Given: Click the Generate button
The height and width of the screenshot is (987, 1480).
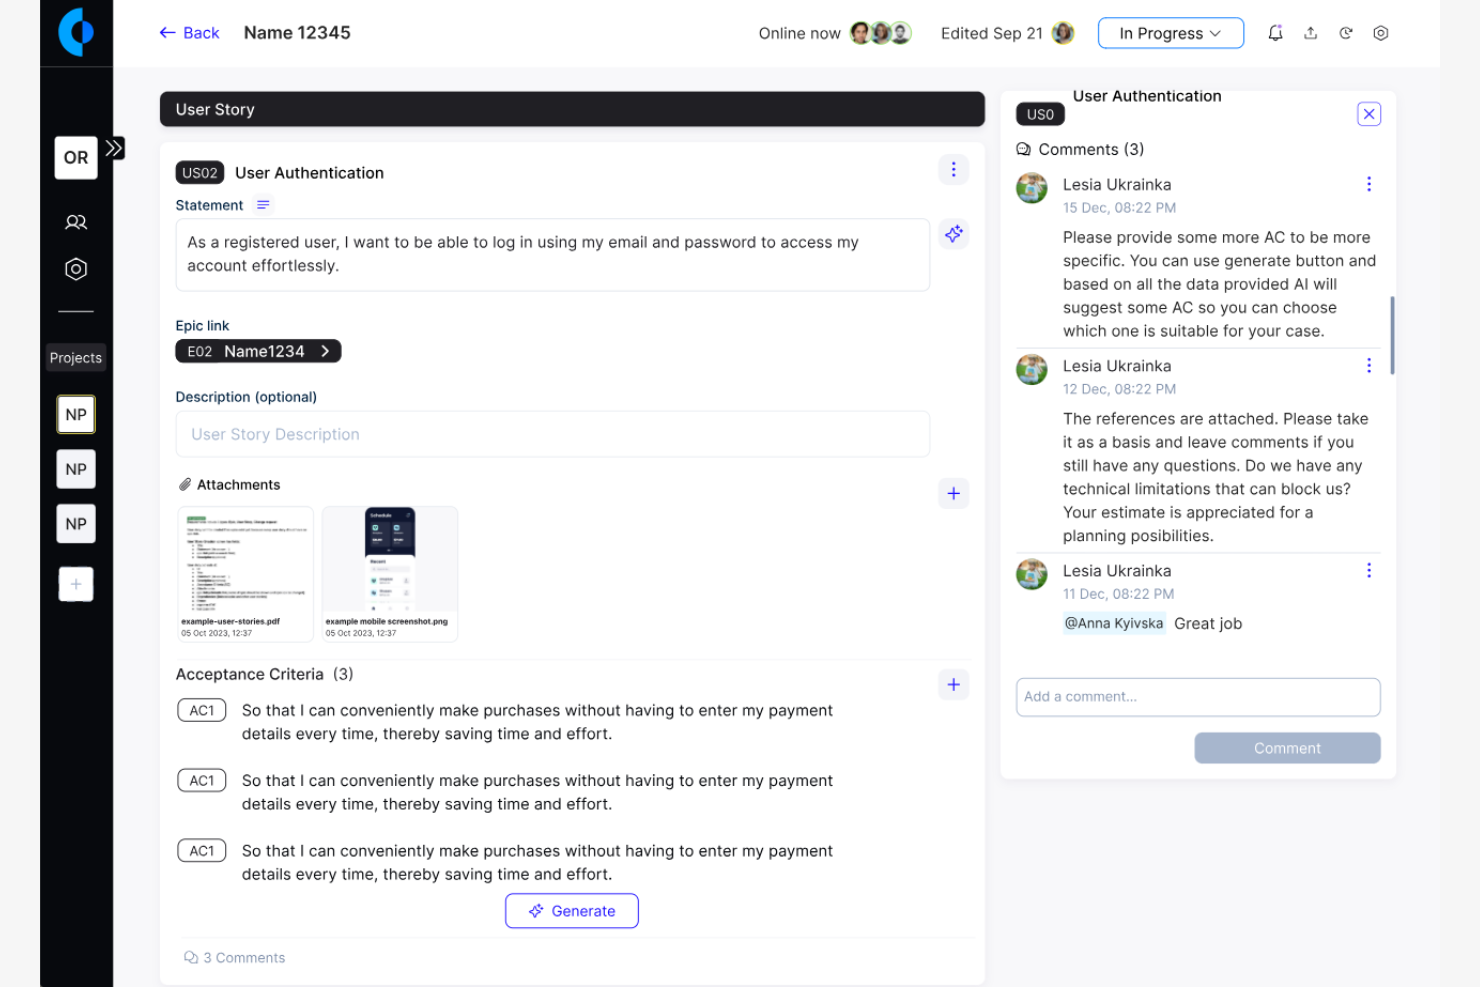Looking at the screenshot, I should coord(572,911).
